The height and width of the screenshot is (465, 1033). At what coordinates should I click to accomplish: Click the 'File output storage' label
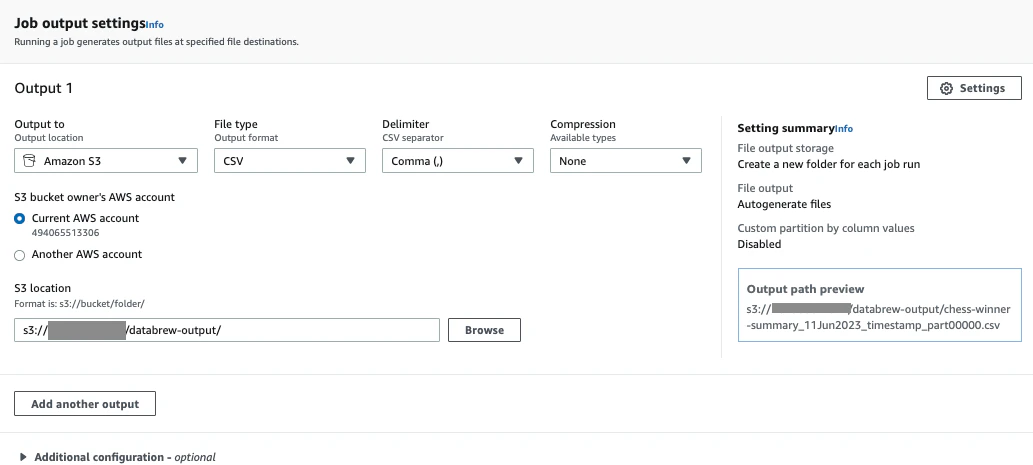[x=785, y=148]
